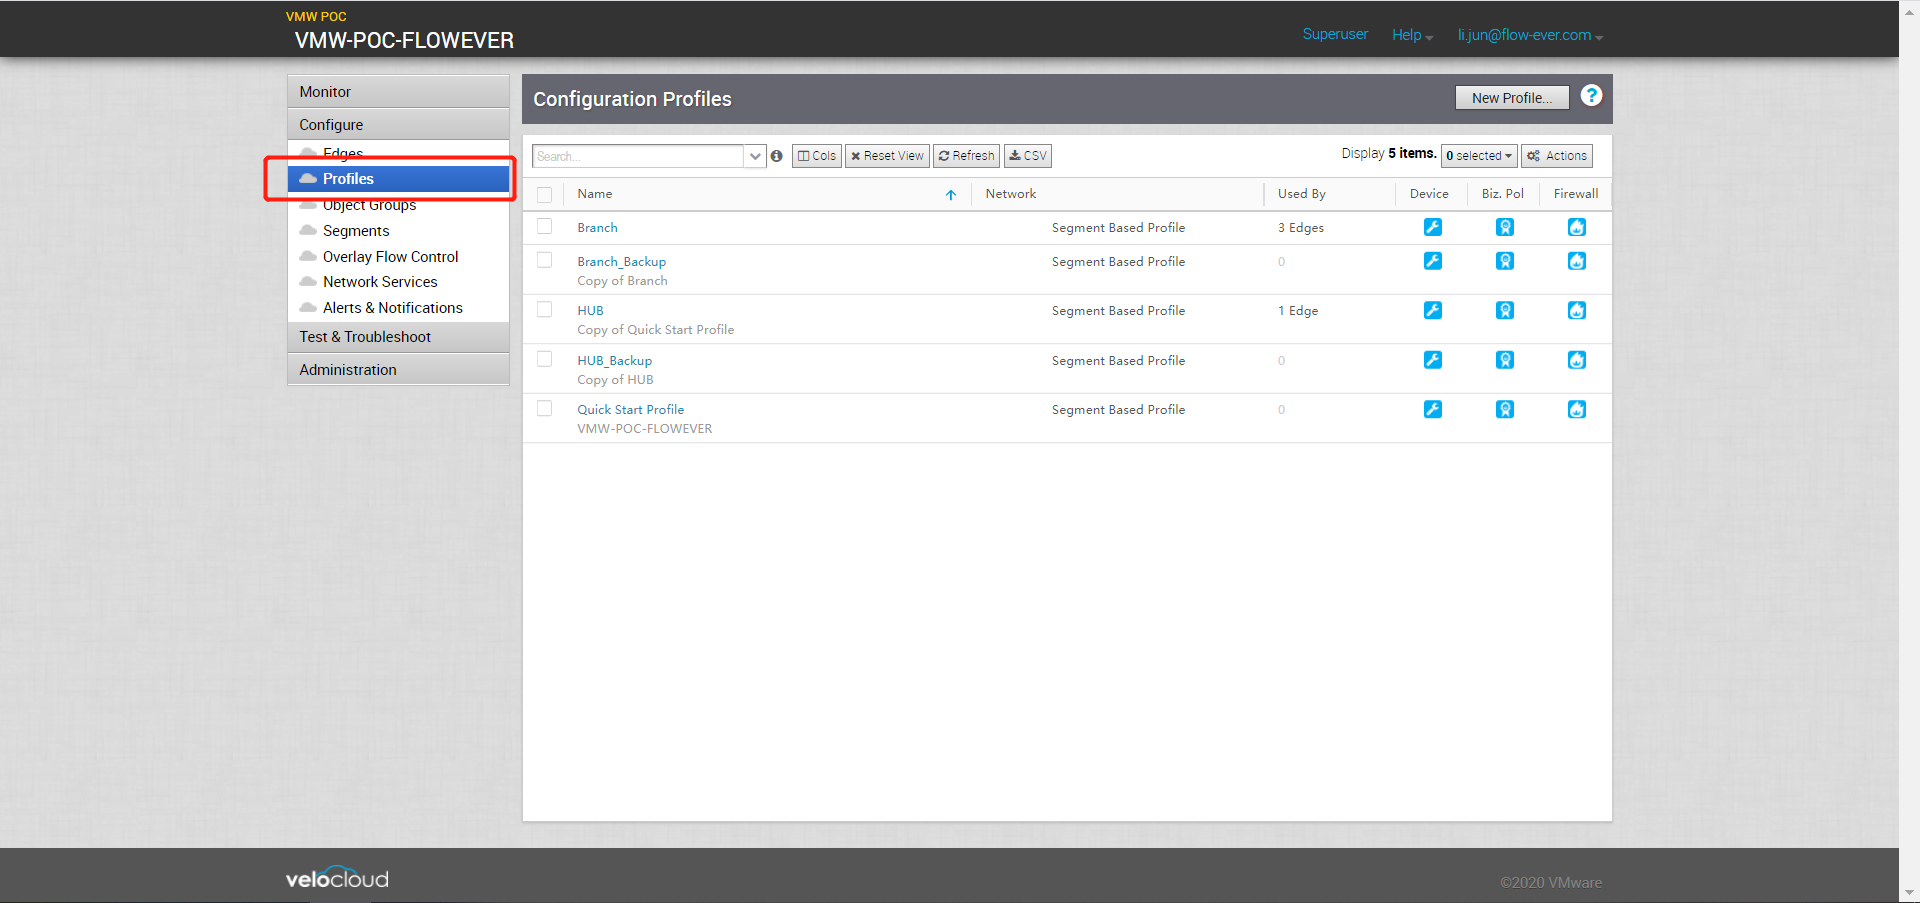Open Network Services page
1920x903 pixels.
click(x=380, y=282)
